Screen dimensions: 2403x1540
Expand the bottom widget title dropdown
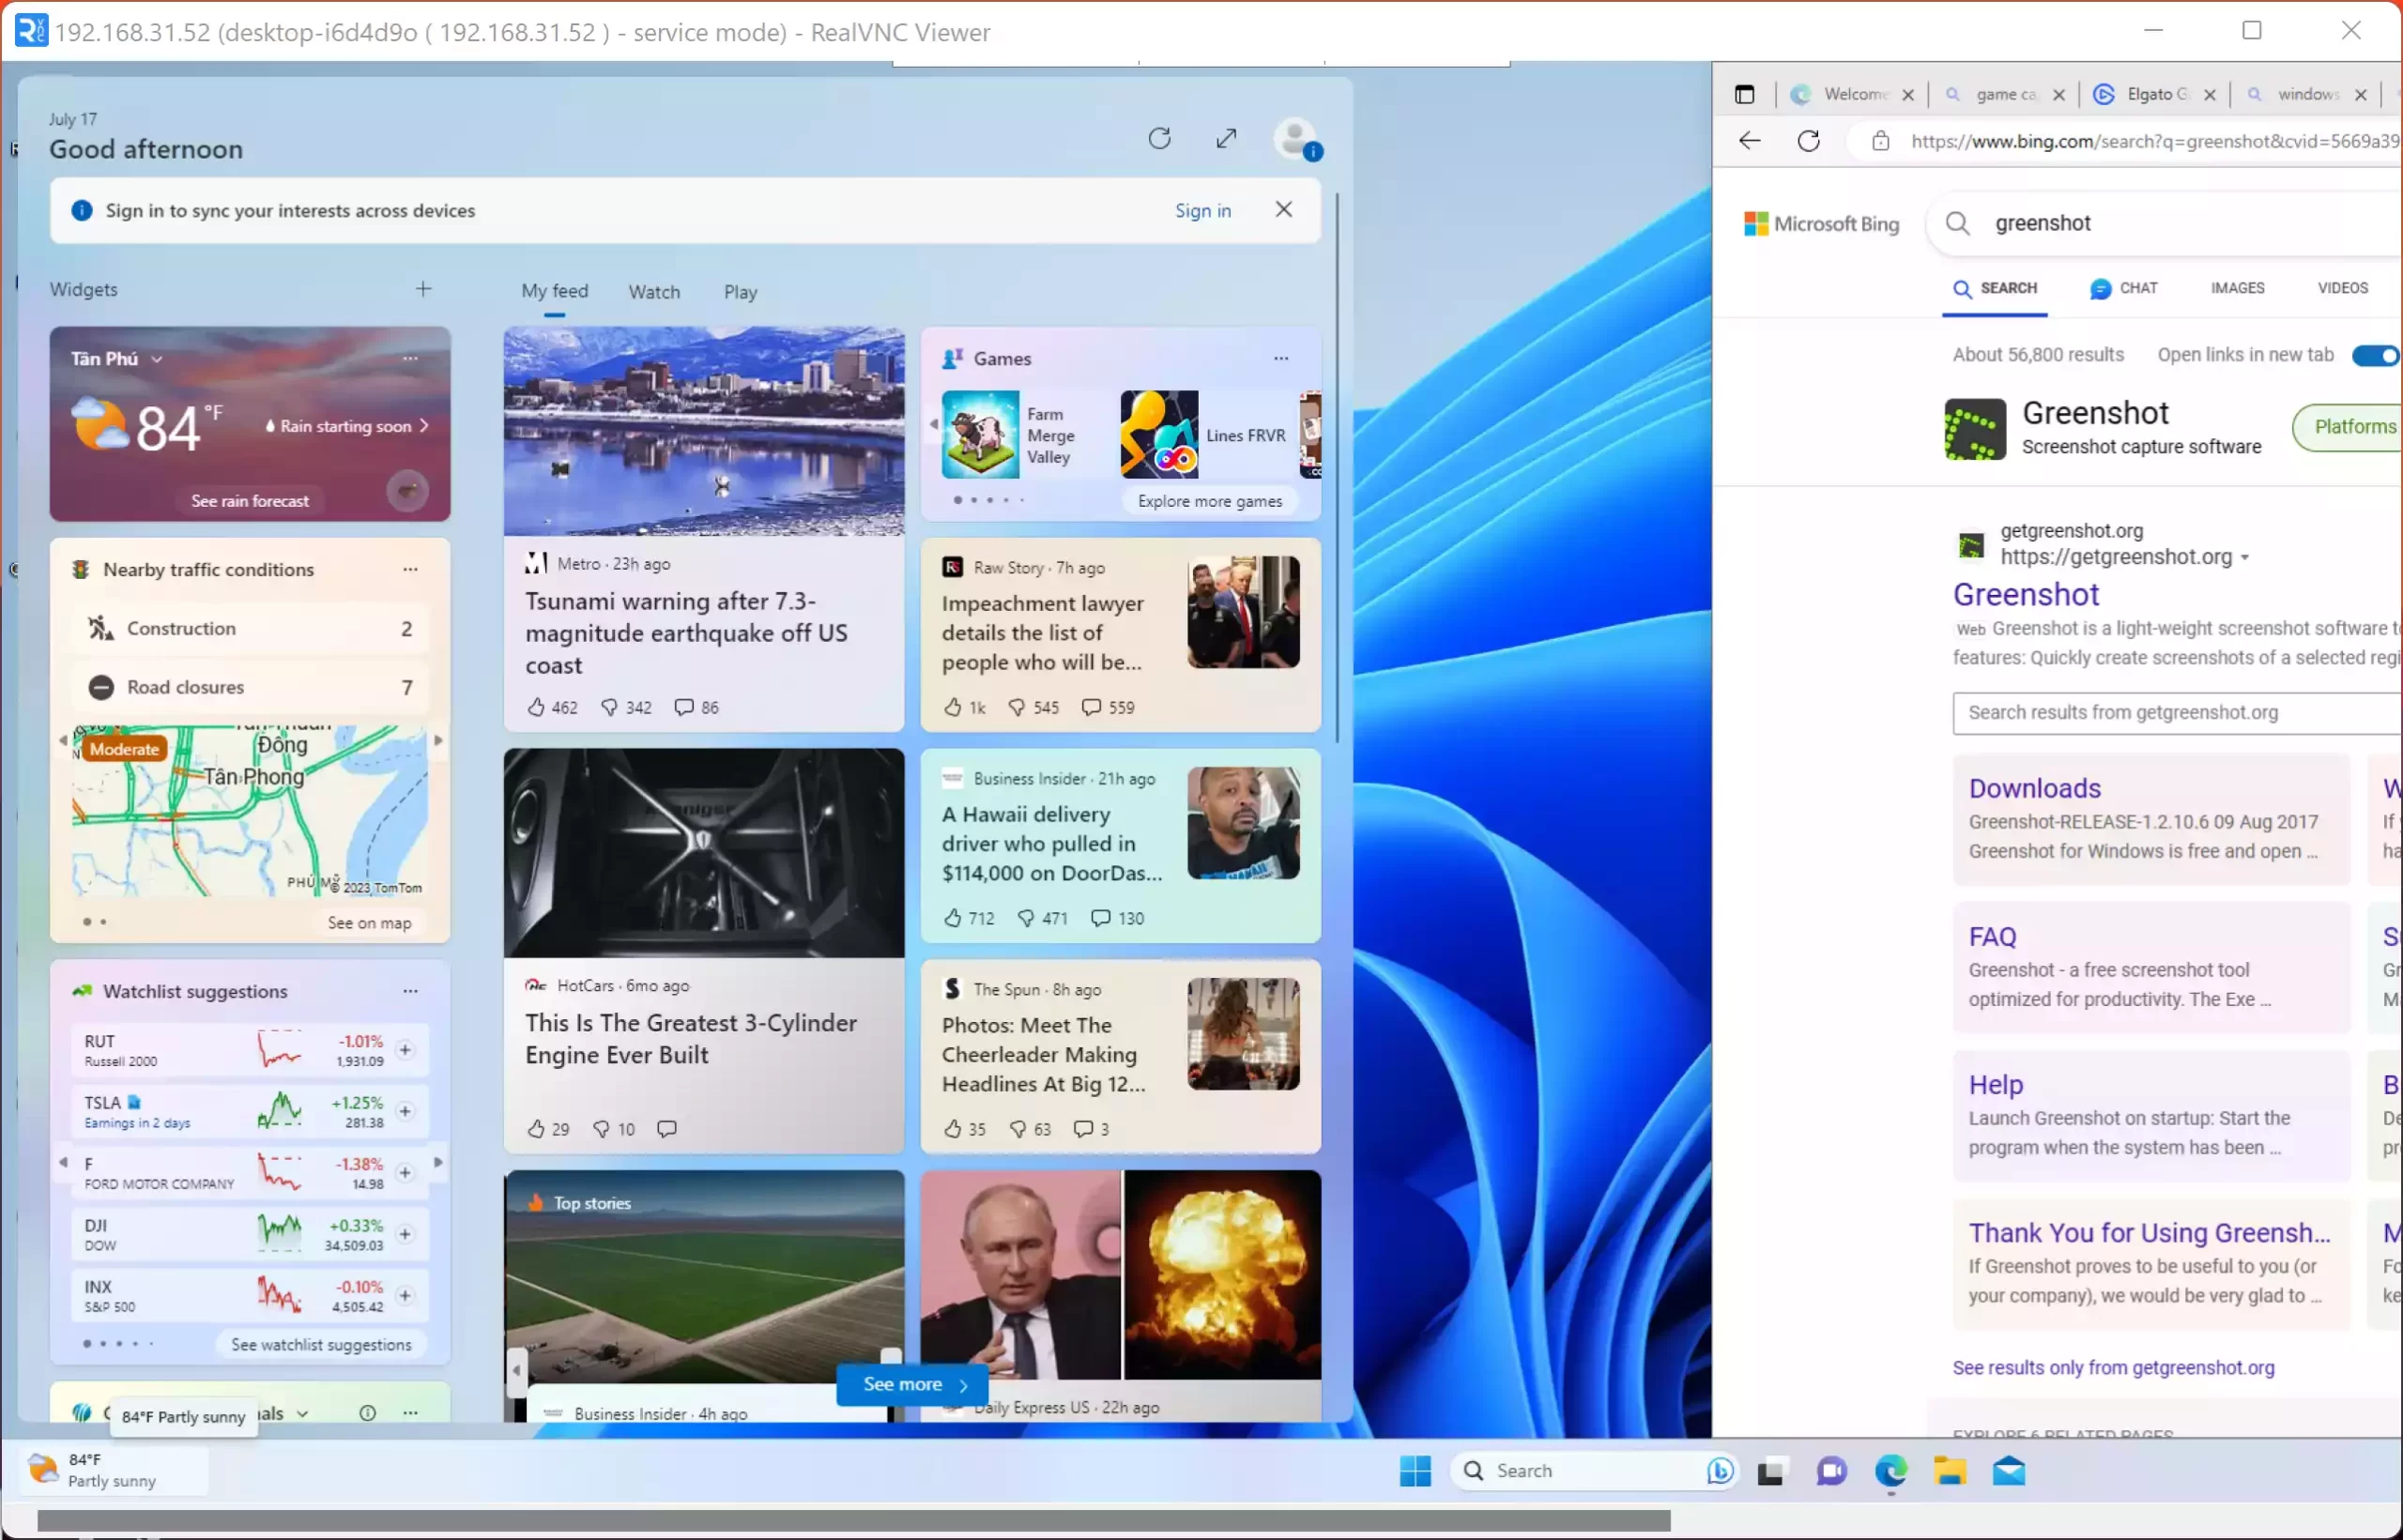[302, 1414]
